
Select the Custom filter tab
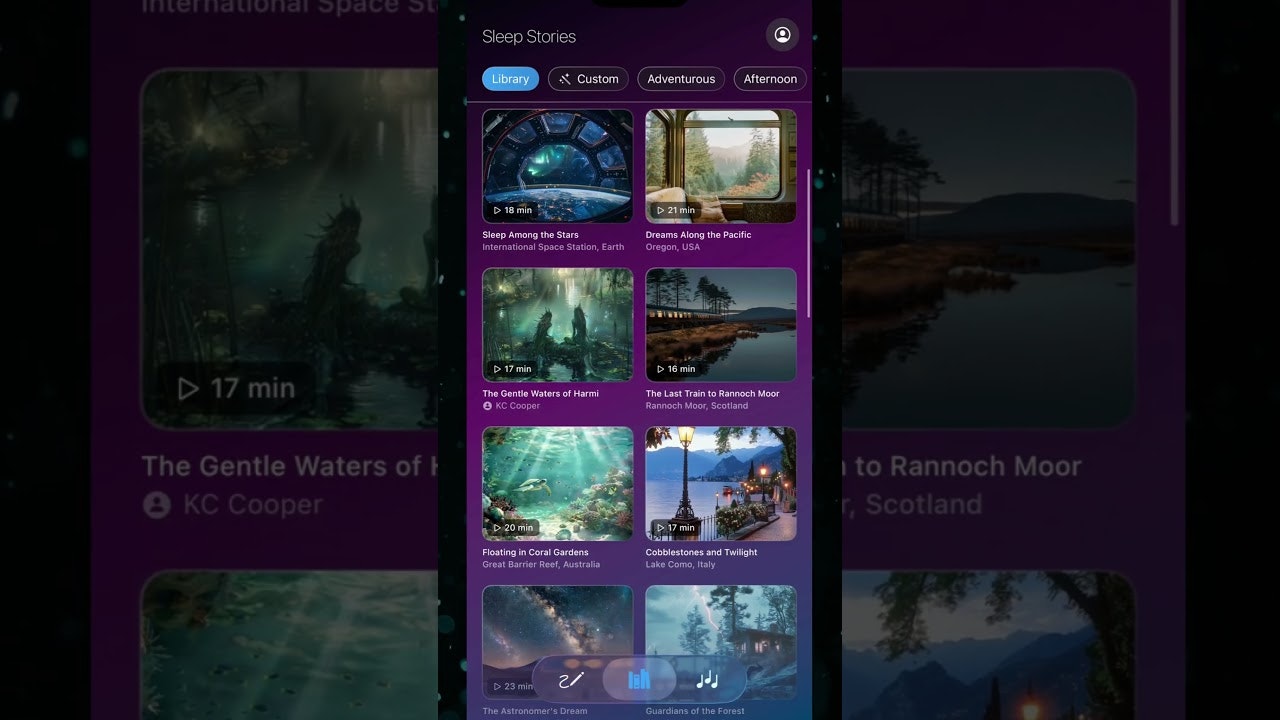click(588, 79)
